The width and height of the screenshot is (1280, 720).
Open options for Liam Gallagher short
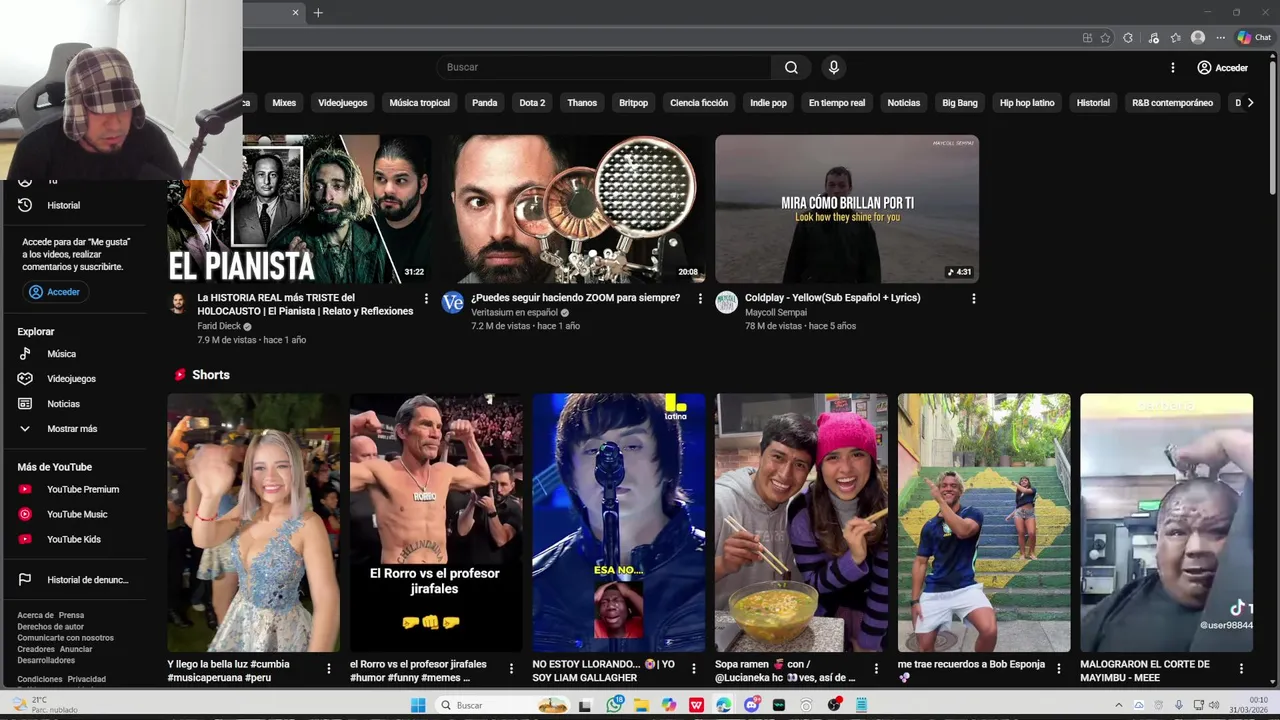(694, 668)
